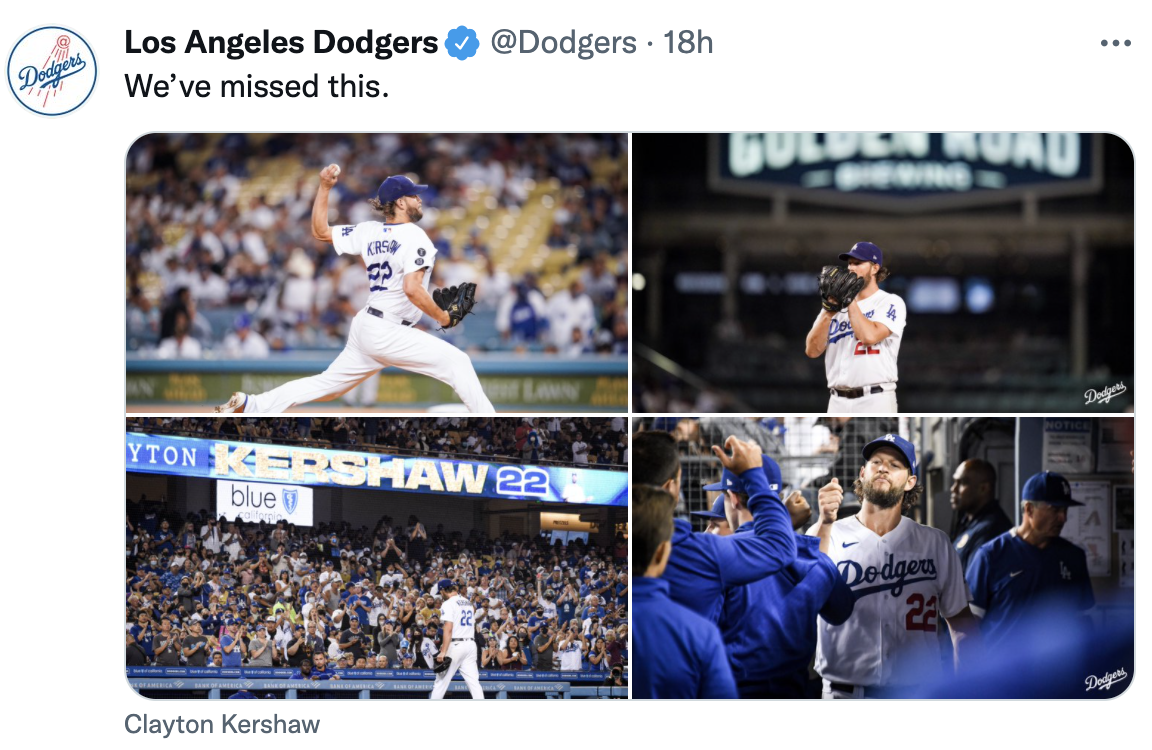1152x750 pixels.
Task: Click the "We've missed this." tweet text
Action: point(256,87)
